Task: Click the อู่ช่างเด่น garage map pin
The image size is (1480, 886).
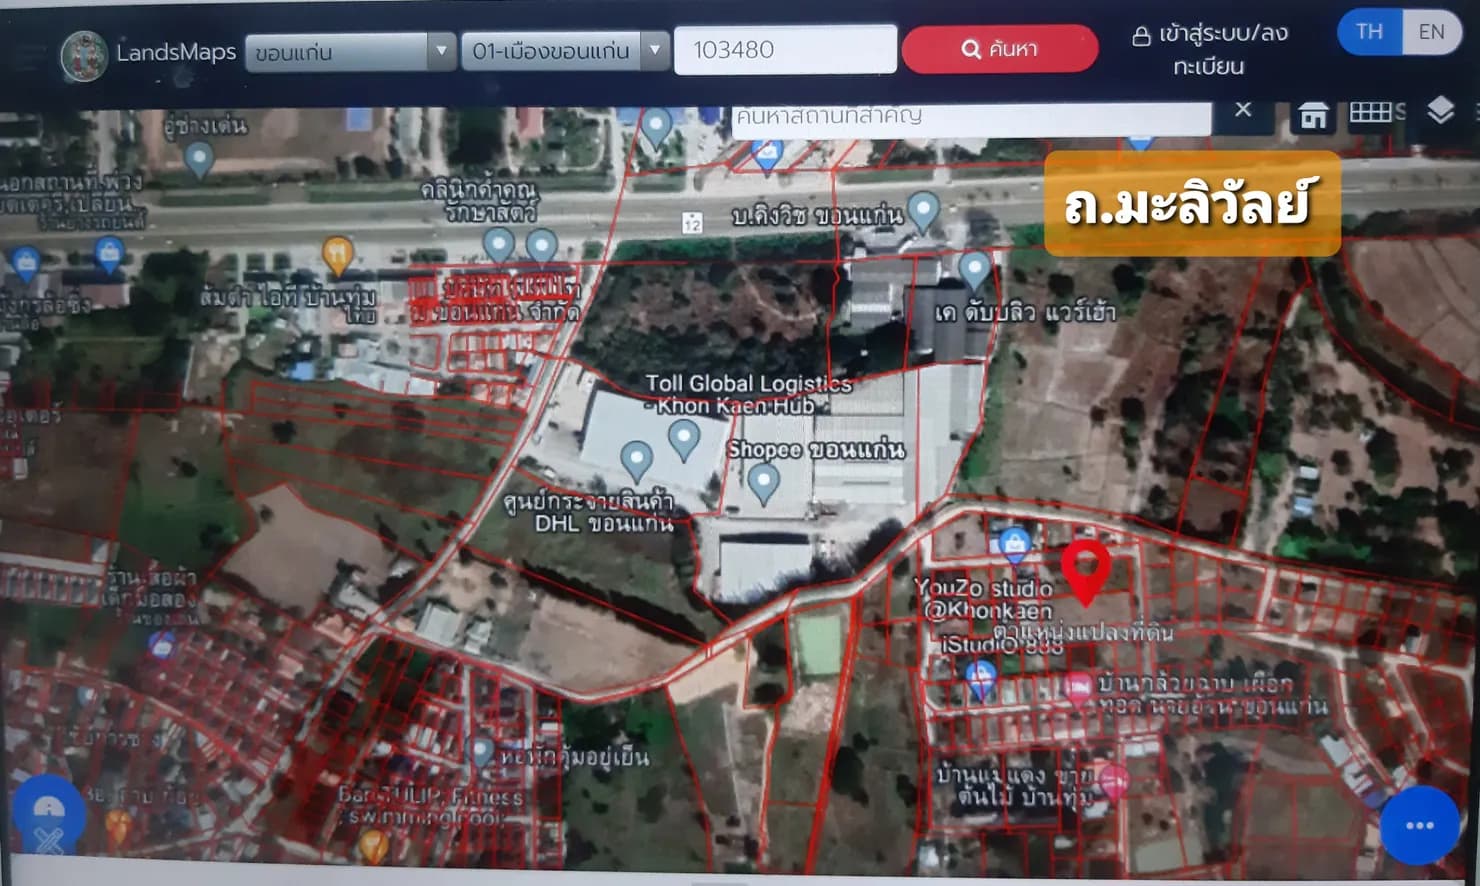Action: (x=199, y=158)
